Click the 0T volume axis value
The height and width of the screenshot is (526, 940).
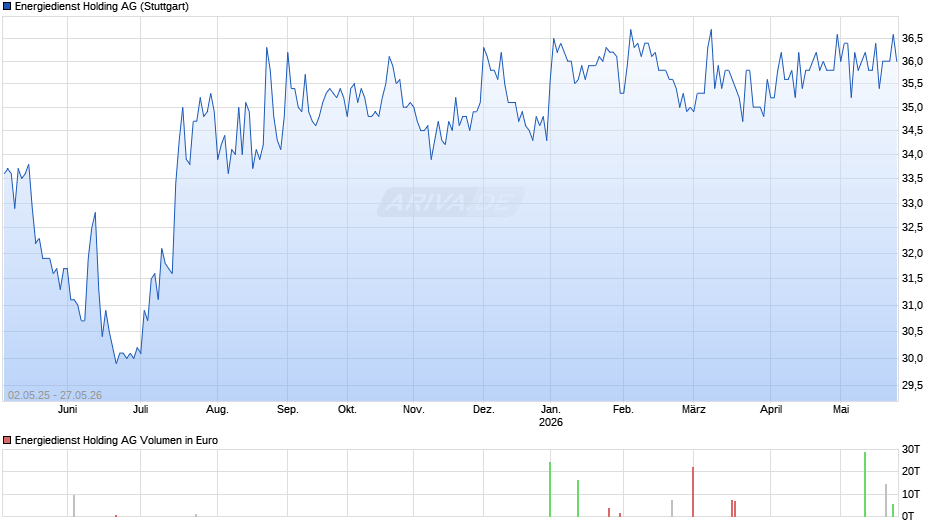908,516
